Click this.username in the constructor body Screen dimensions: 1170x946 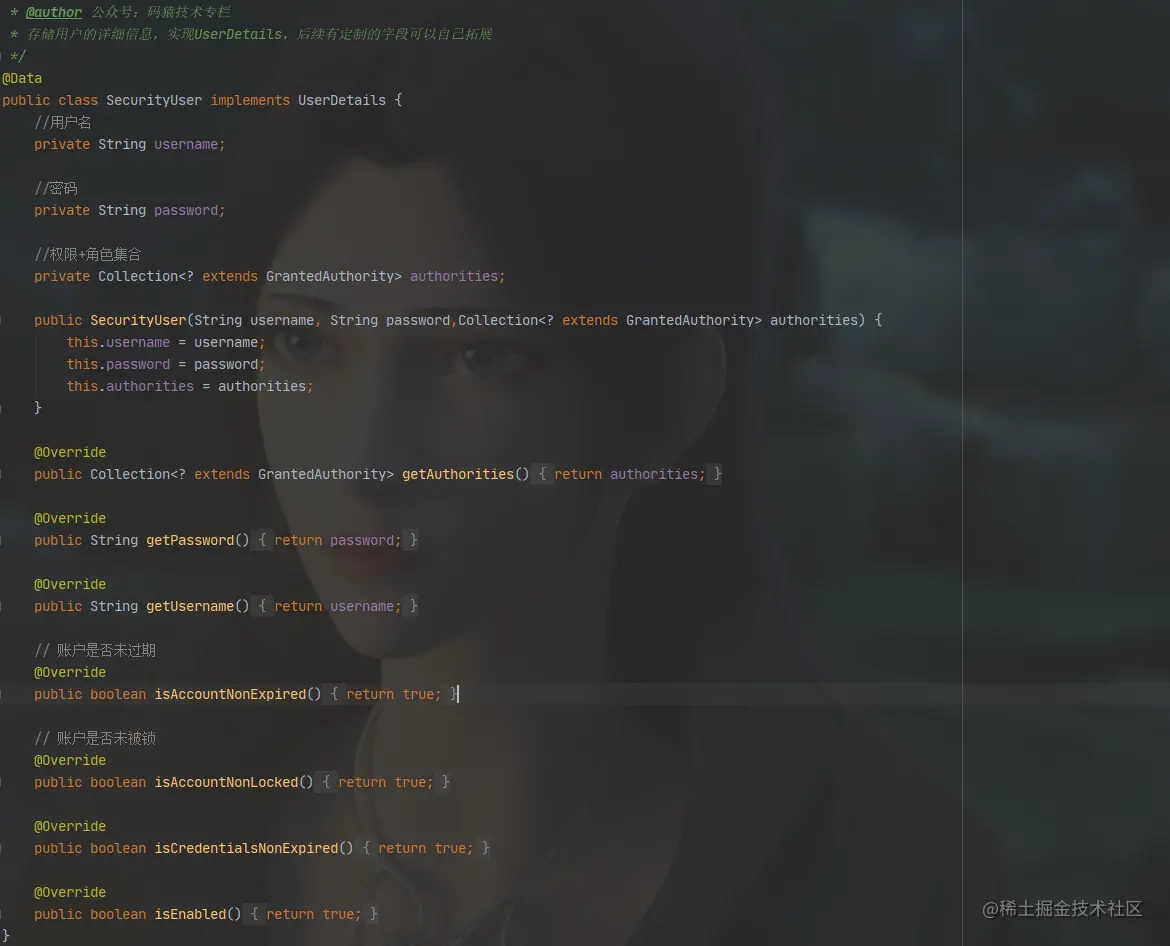click(x=118, y=342)
